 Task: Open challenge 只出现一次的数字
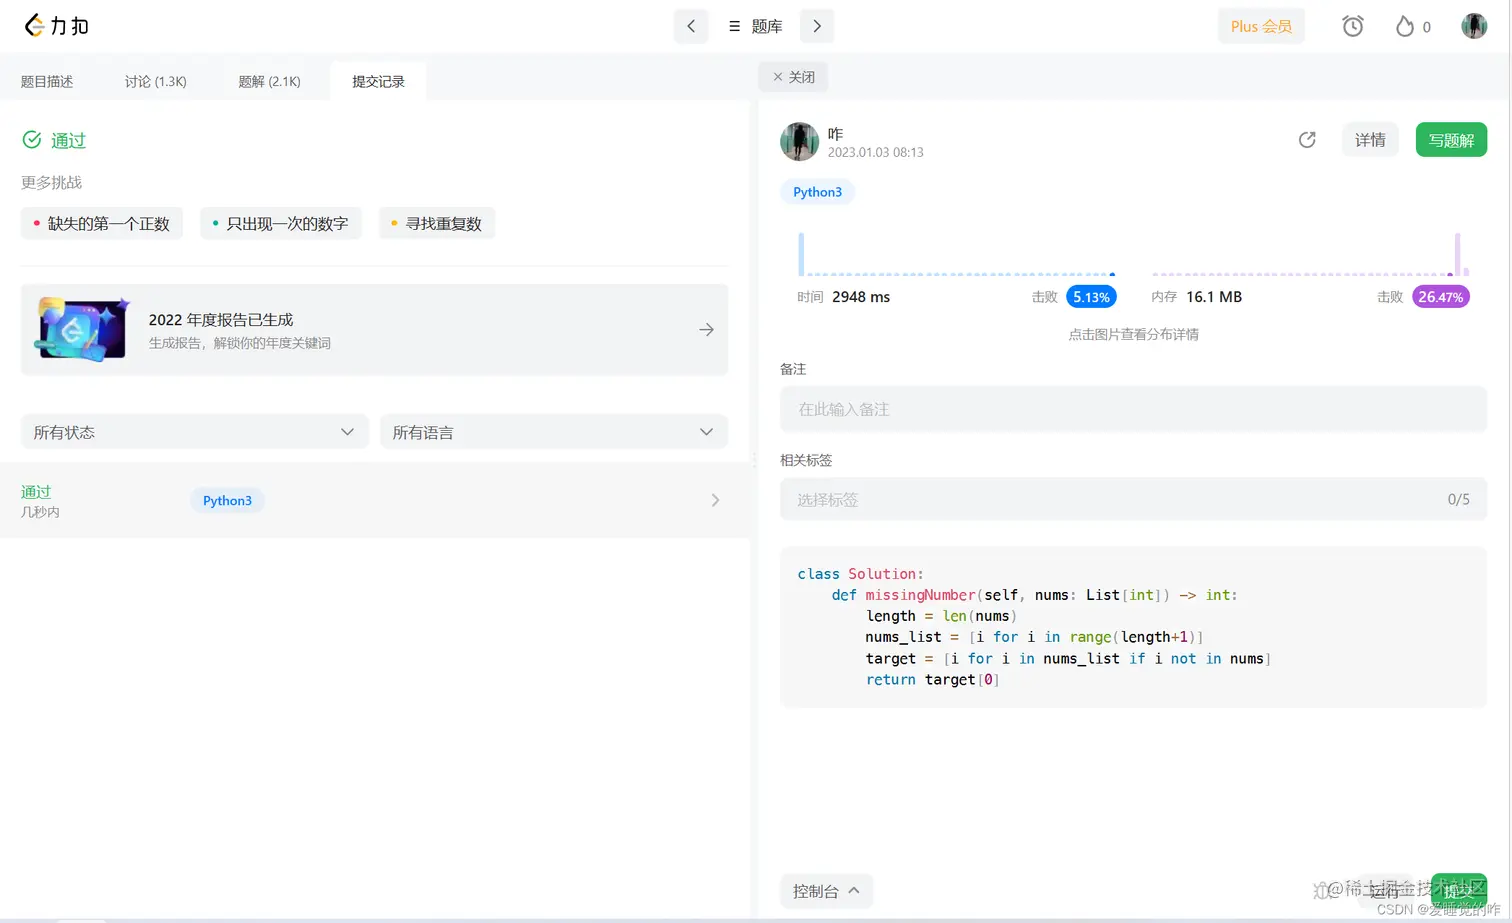(x=281, y=224)
